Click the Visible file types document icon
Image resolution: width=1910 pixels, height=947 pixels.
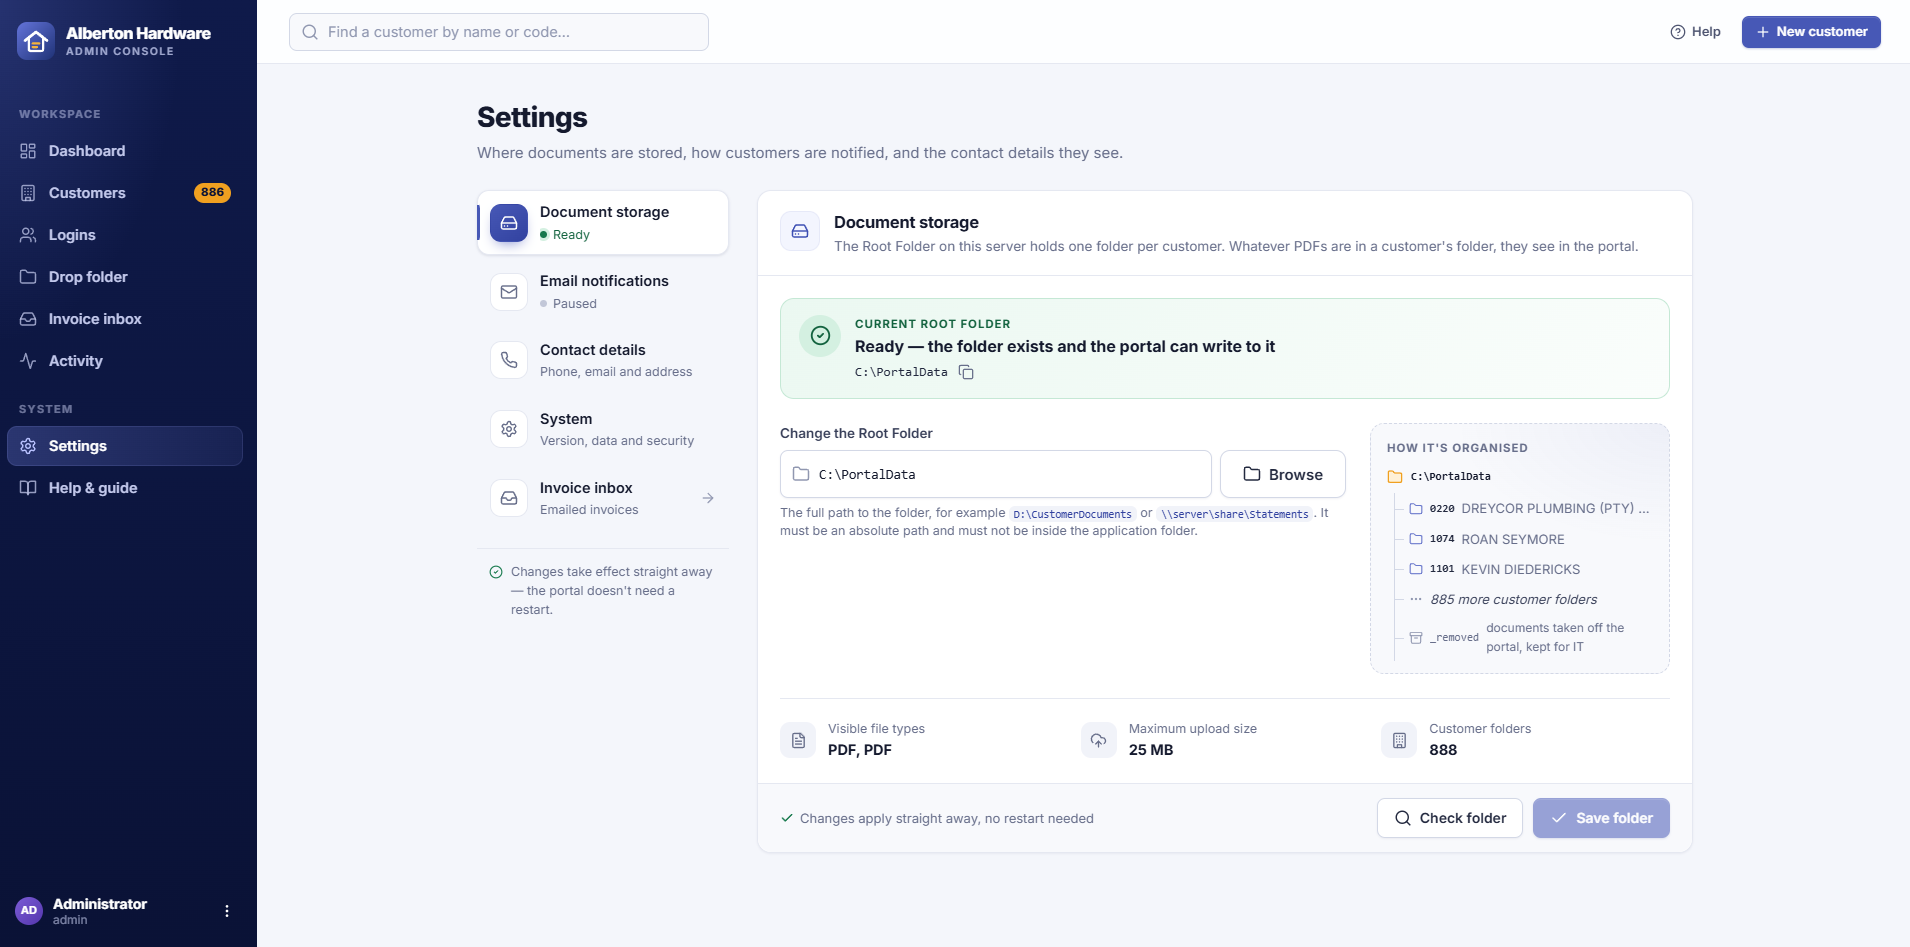pyautogui.click(x=798, y=740)
